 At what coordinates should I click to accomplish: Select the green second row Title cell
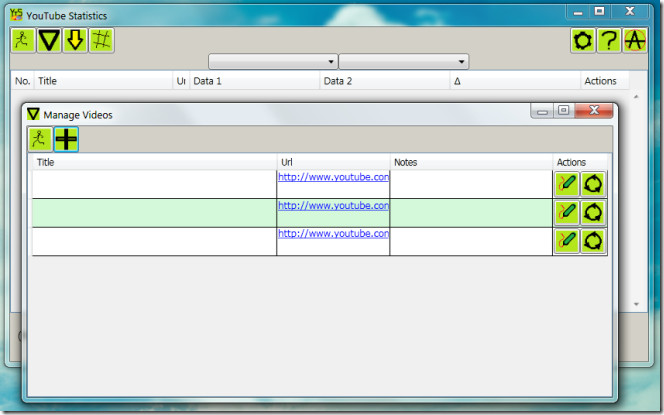155,213
